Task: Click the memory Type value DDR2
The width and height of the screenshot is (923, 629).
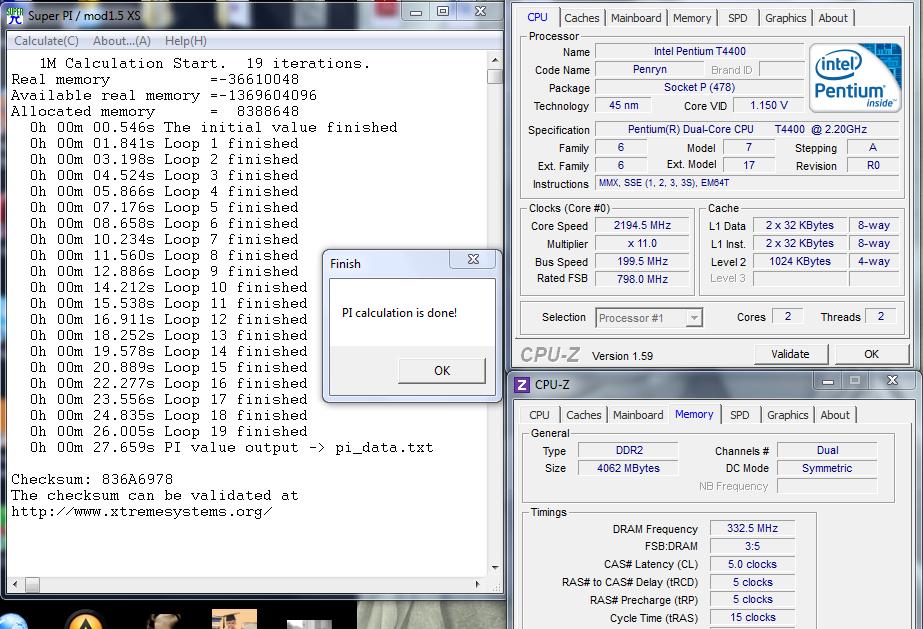Action: point(629,451)
